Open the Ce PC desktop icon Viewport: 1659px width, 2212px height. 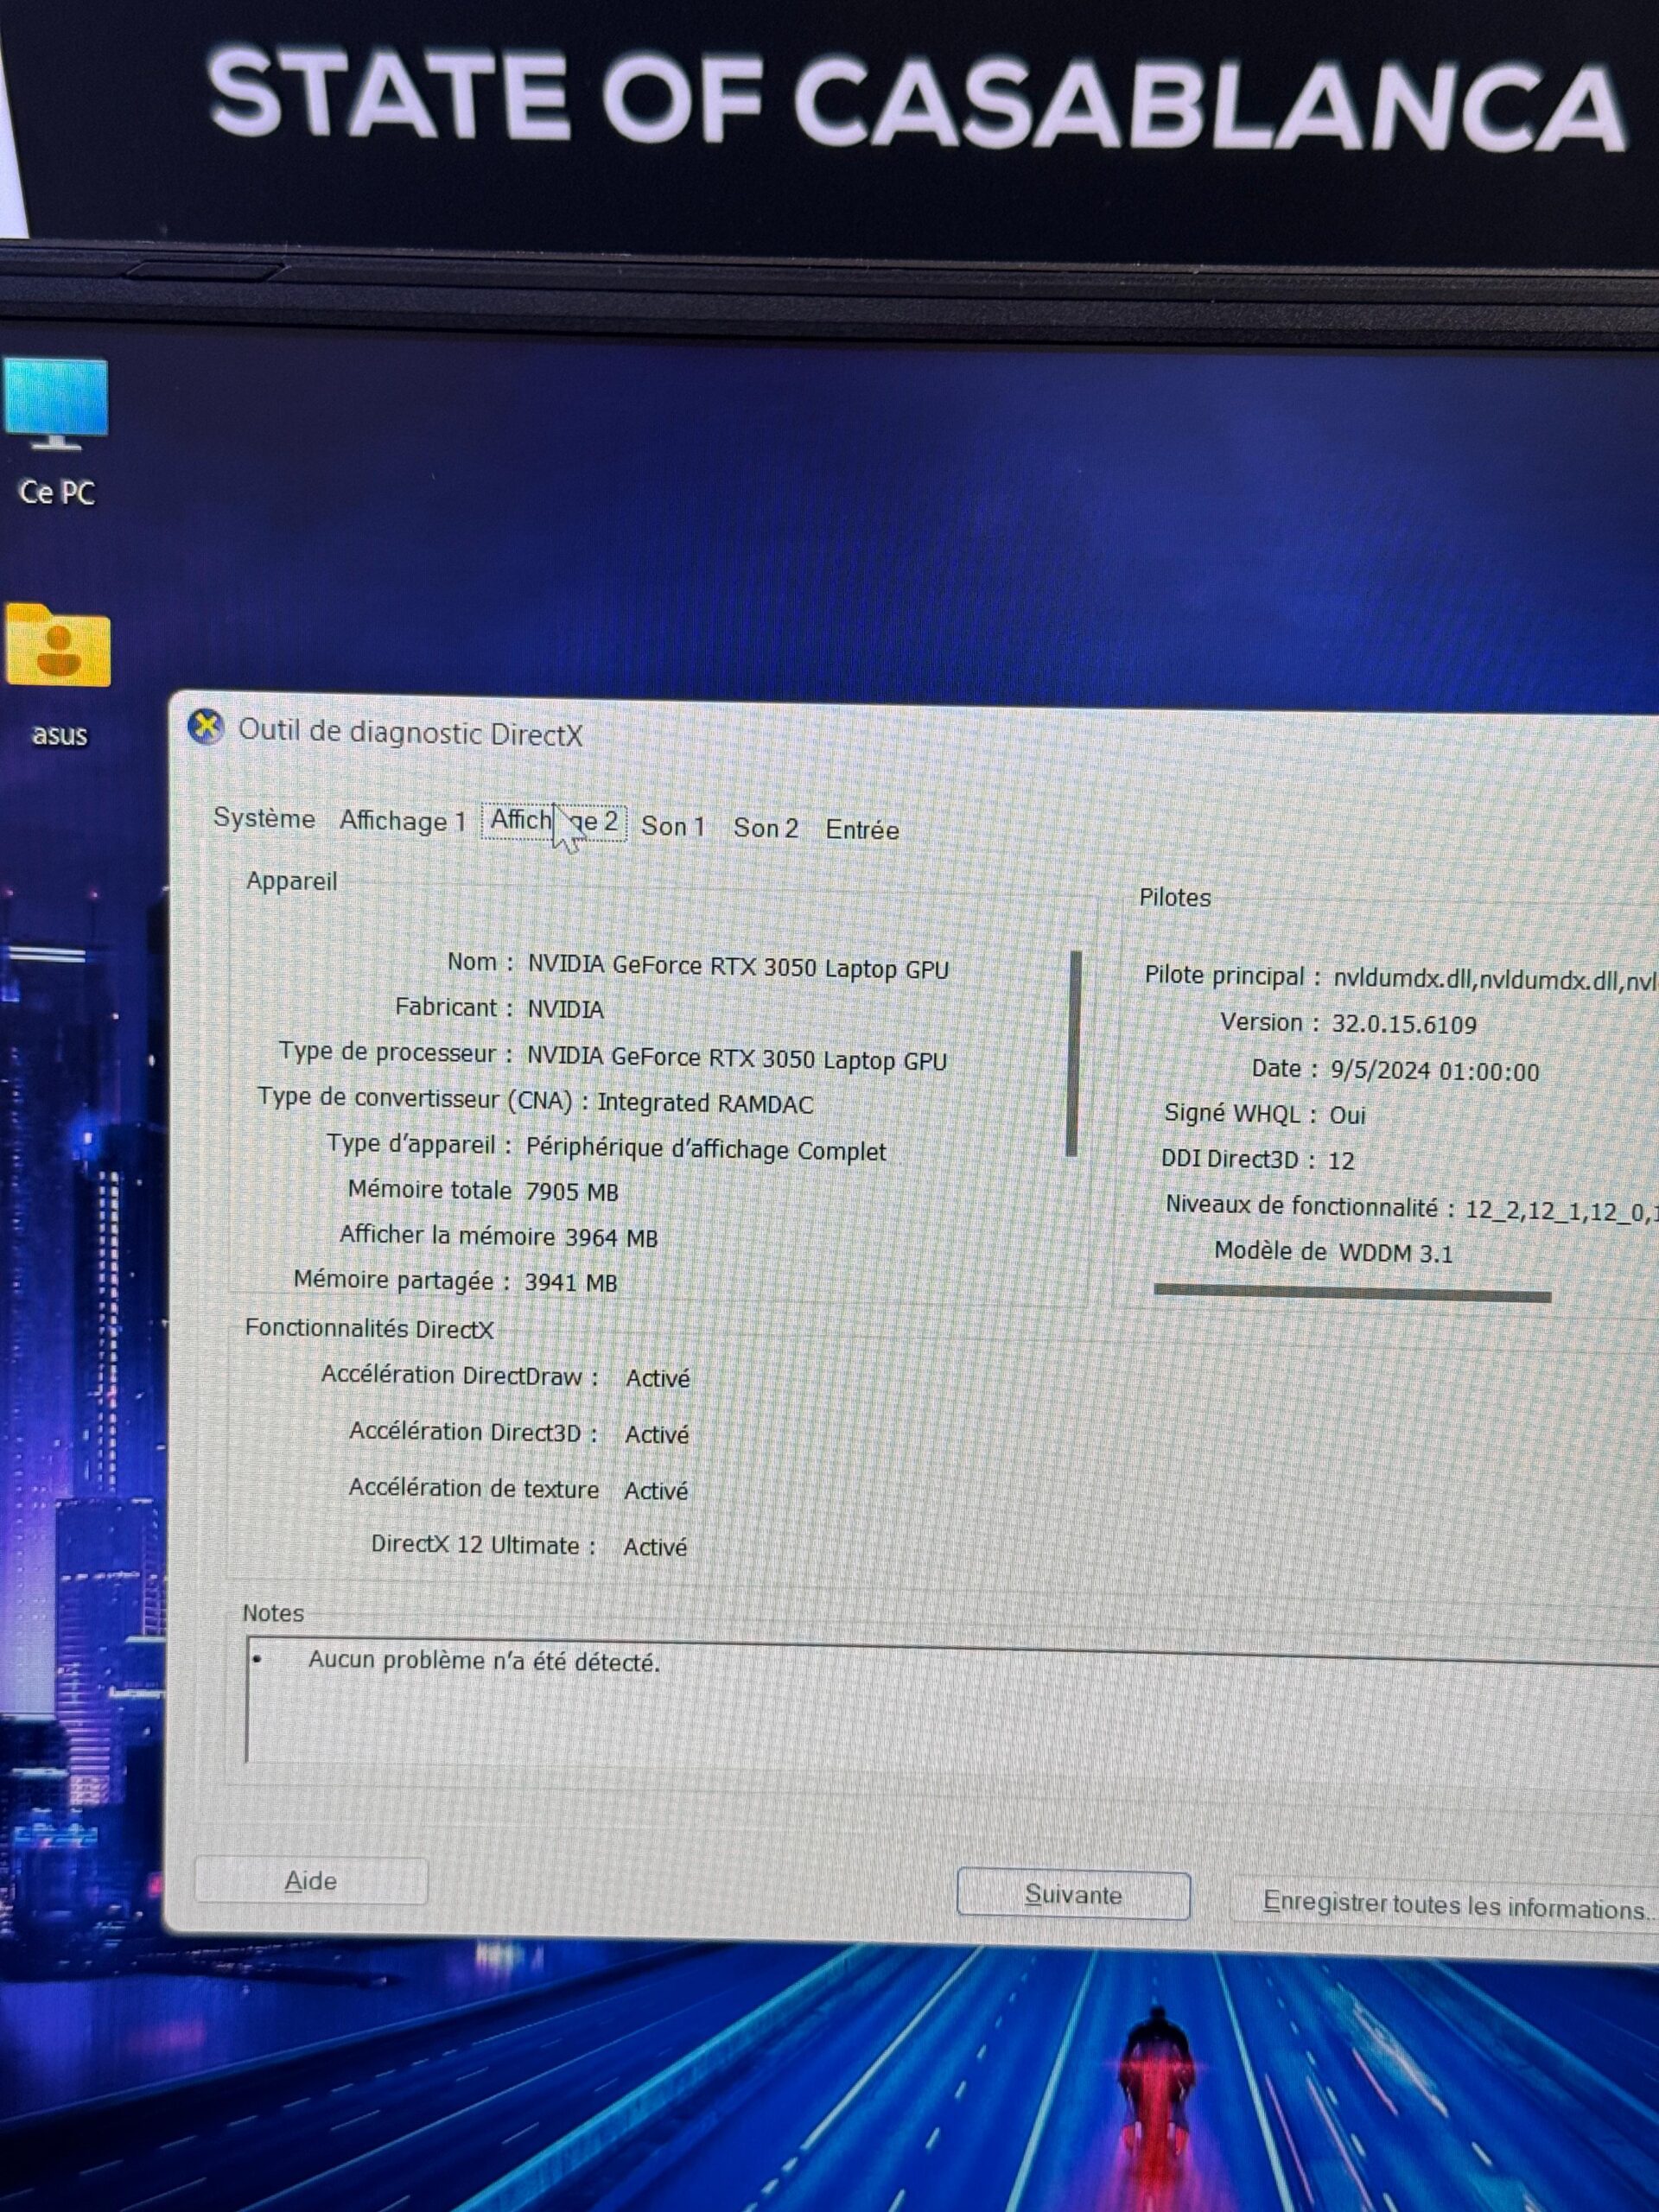tap(56, 434)
